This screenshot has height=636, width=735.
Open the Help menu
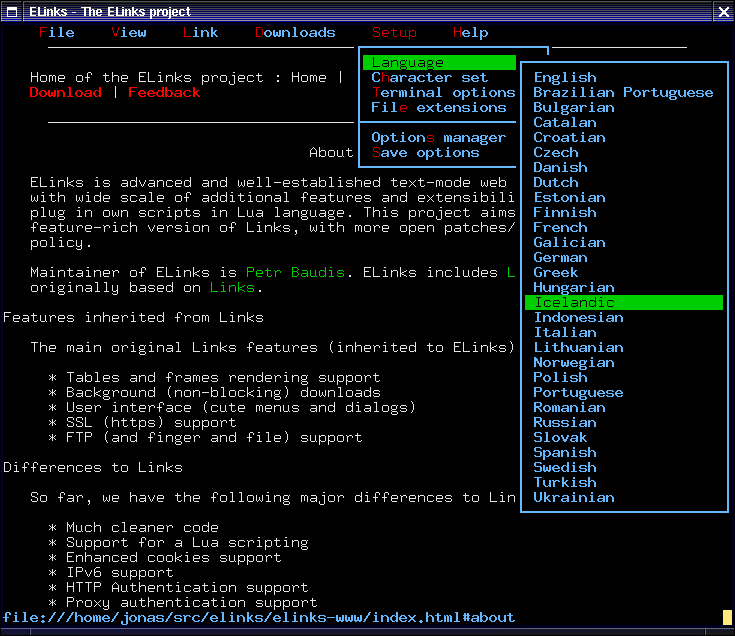471,32
